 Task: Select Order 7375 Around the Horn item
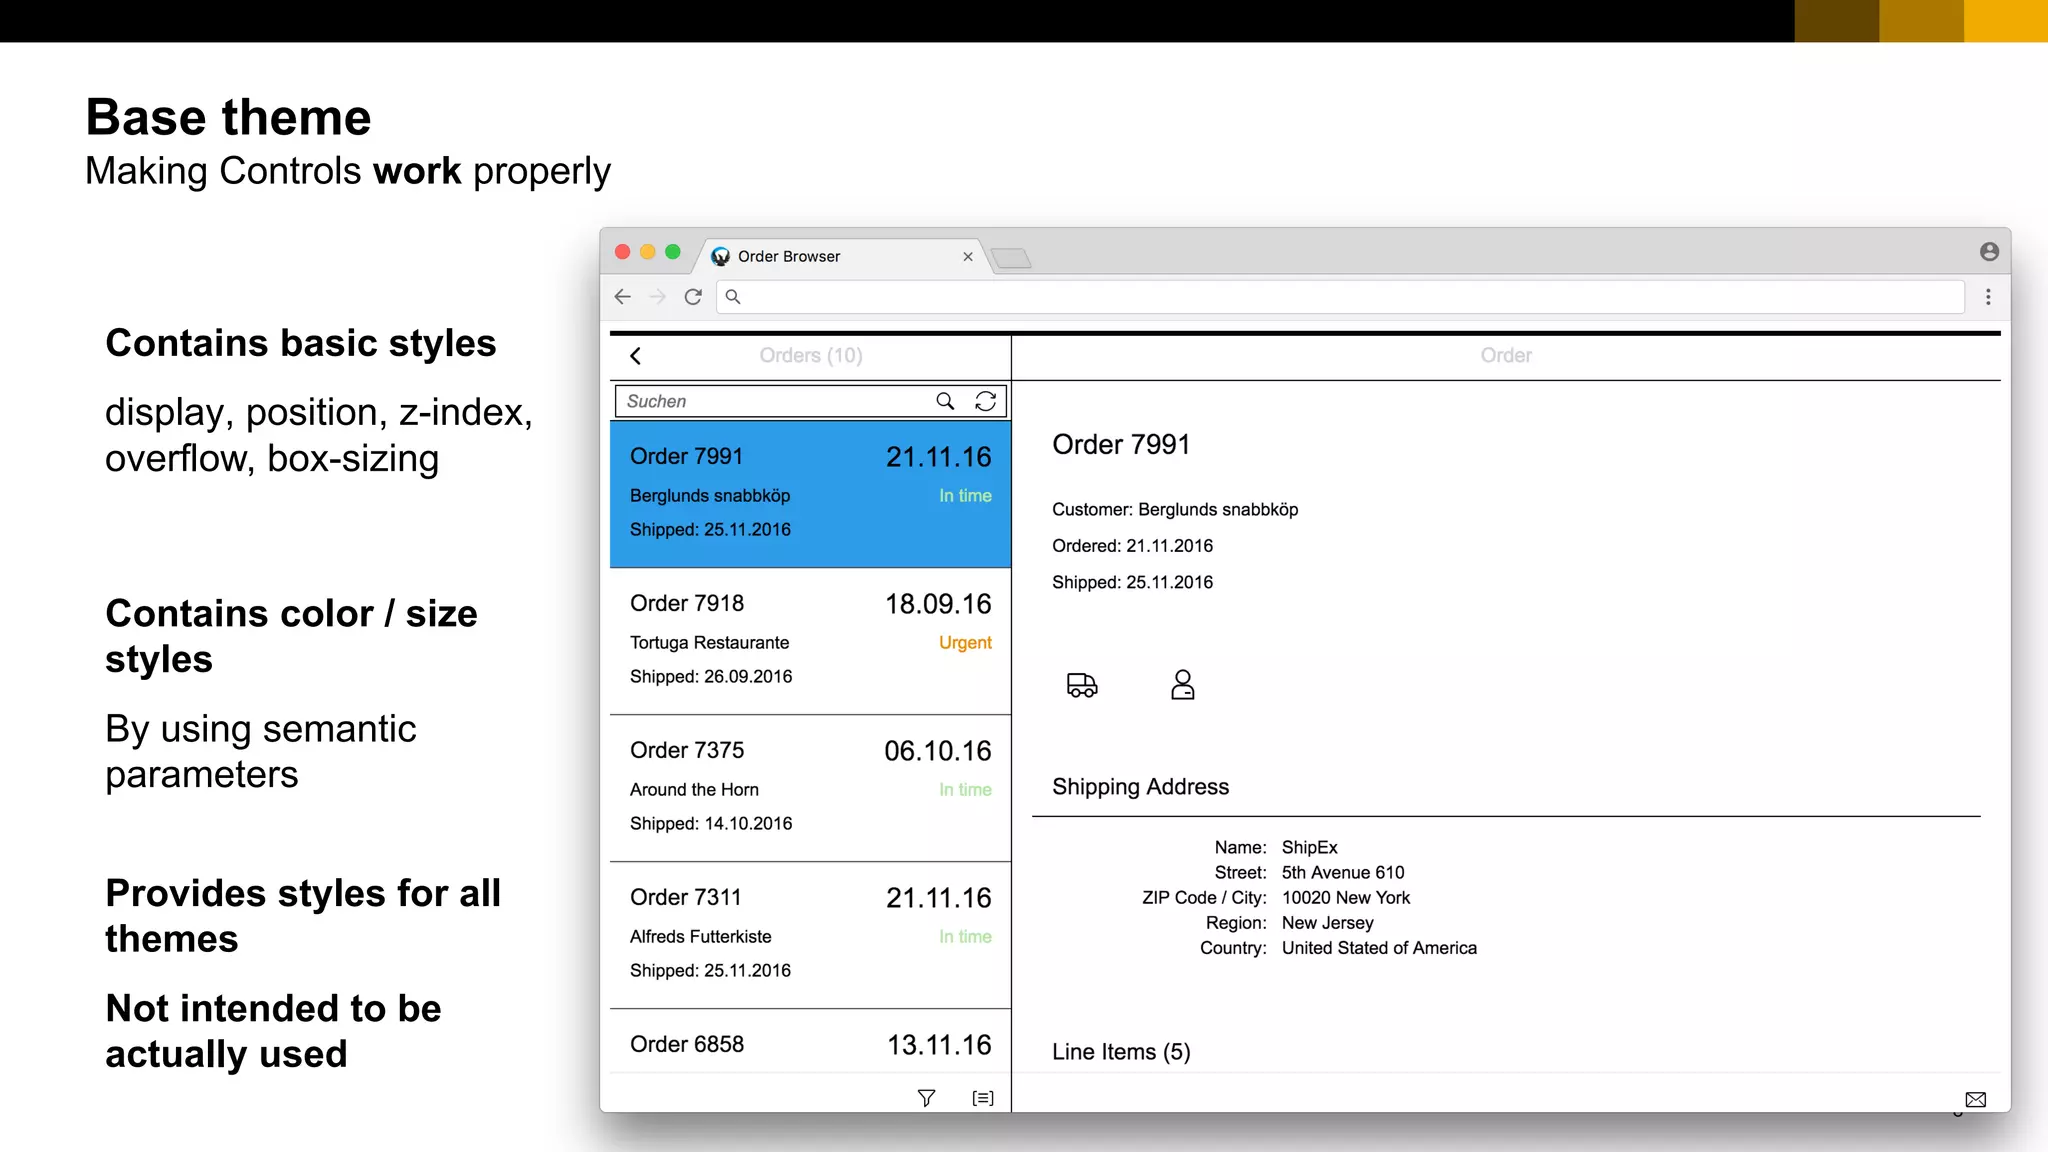810,787
